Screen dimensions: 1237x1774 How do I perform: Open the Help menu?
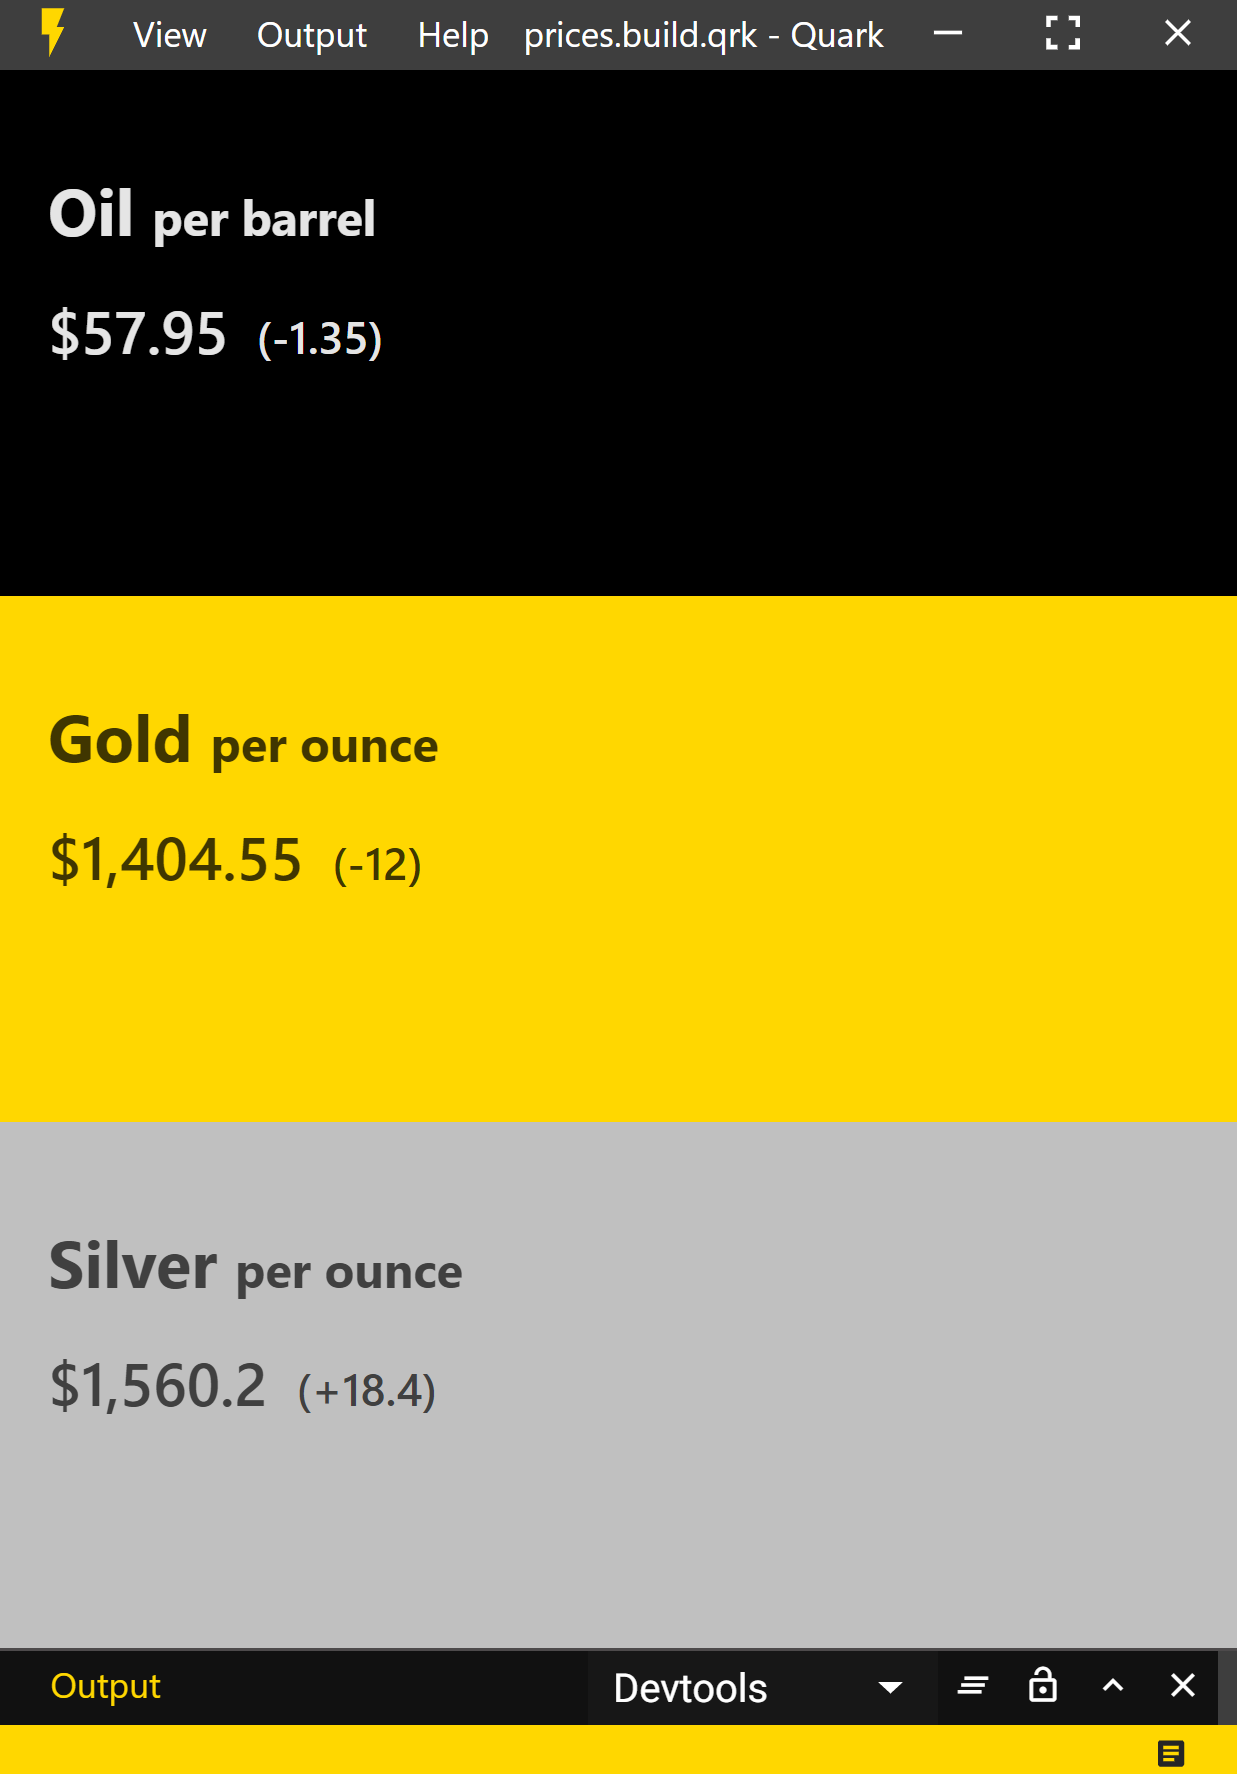(x=453, y=35)
